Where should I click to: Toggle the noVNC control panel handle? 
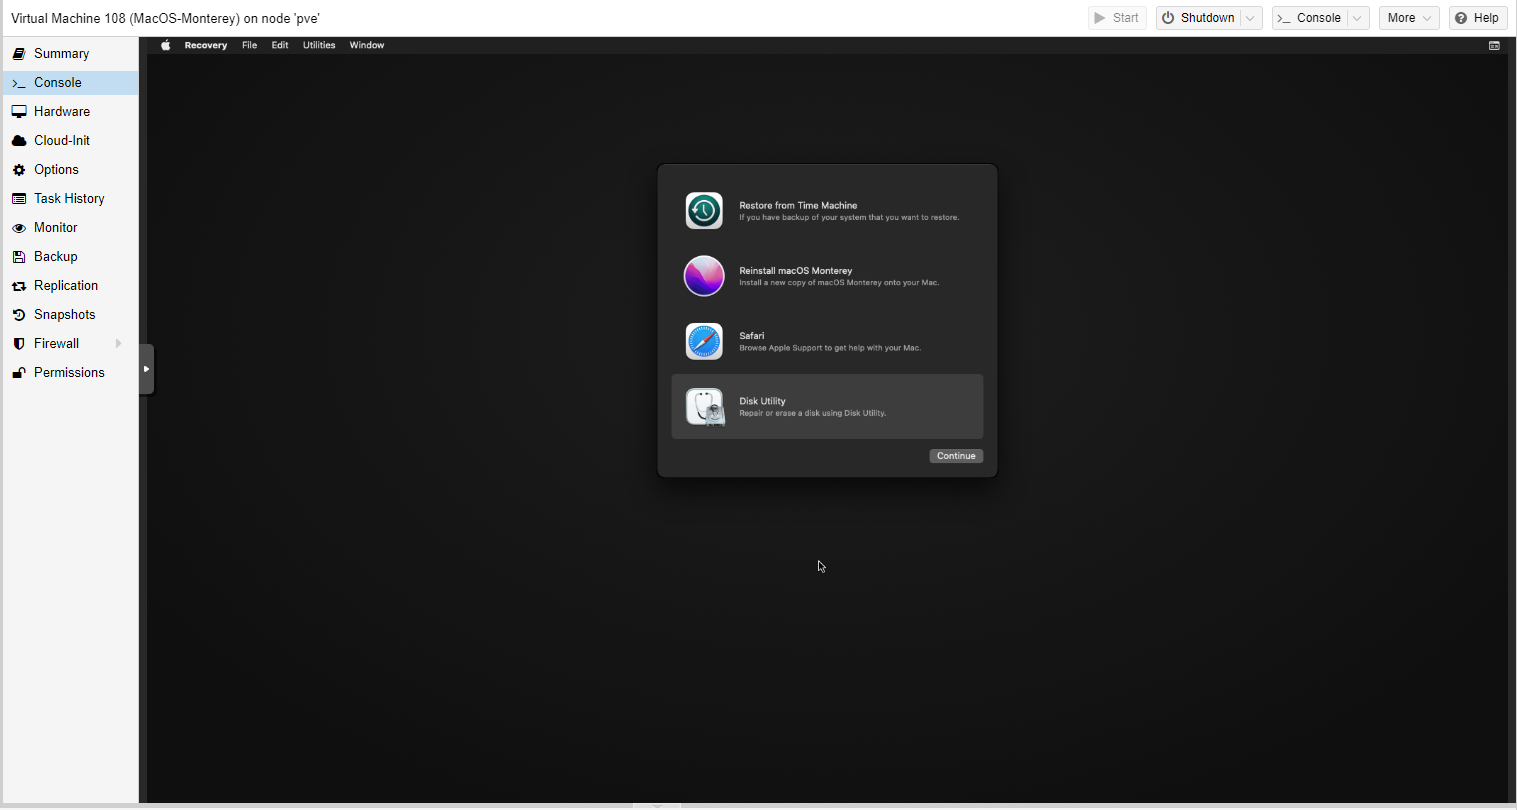[x=146, y=369]
